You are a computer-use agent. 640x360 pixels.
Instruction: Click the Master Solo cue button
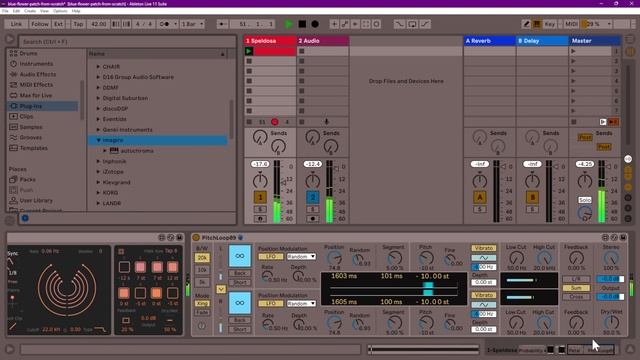click(584, 200)
